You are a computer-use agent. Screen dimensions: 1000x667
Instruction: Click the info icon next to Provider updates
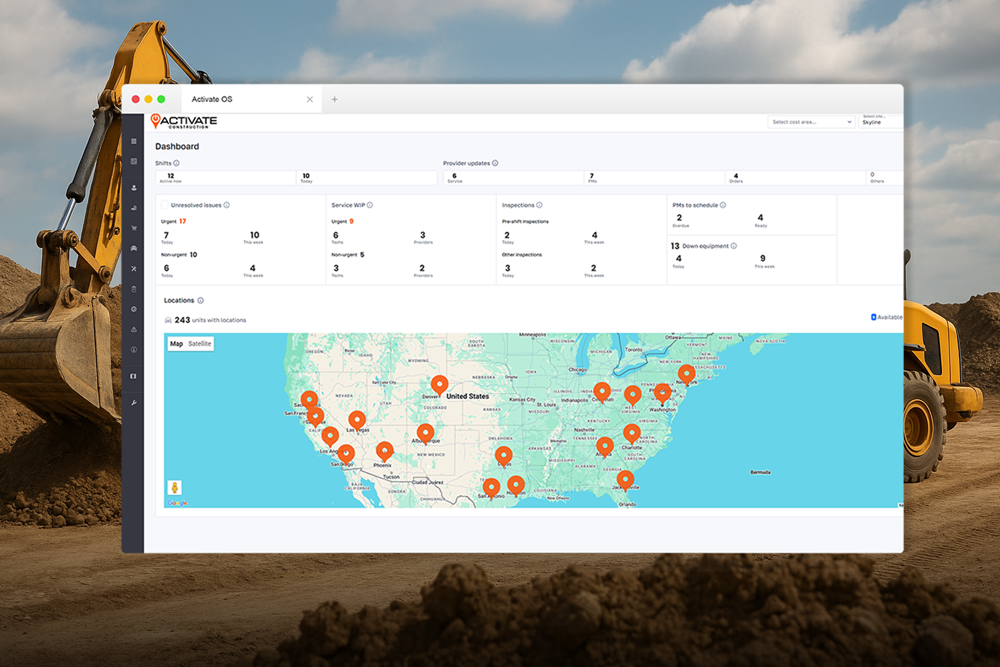tap(495, 163)
